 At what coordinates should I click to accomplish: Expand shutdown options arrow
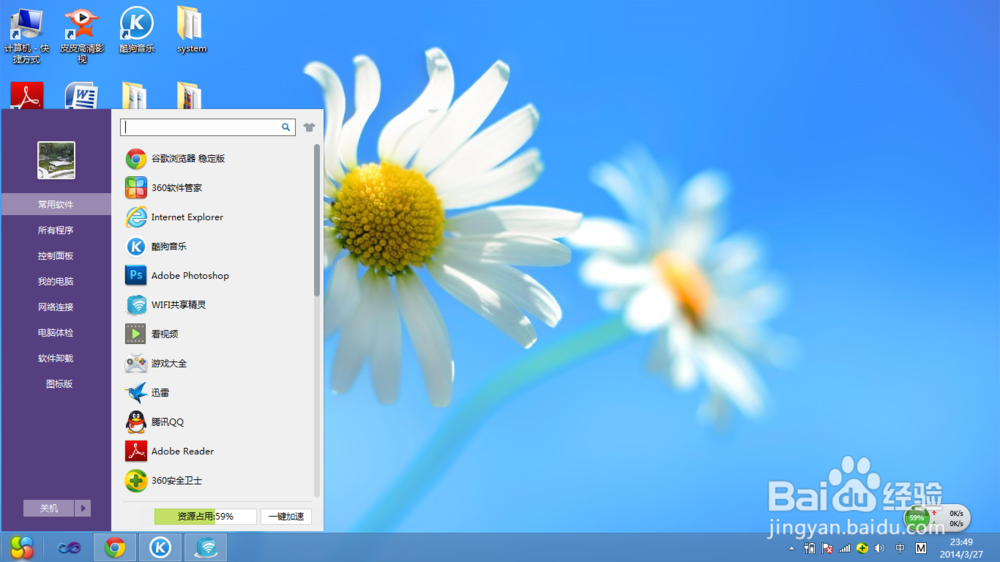(x=83, y=508)
